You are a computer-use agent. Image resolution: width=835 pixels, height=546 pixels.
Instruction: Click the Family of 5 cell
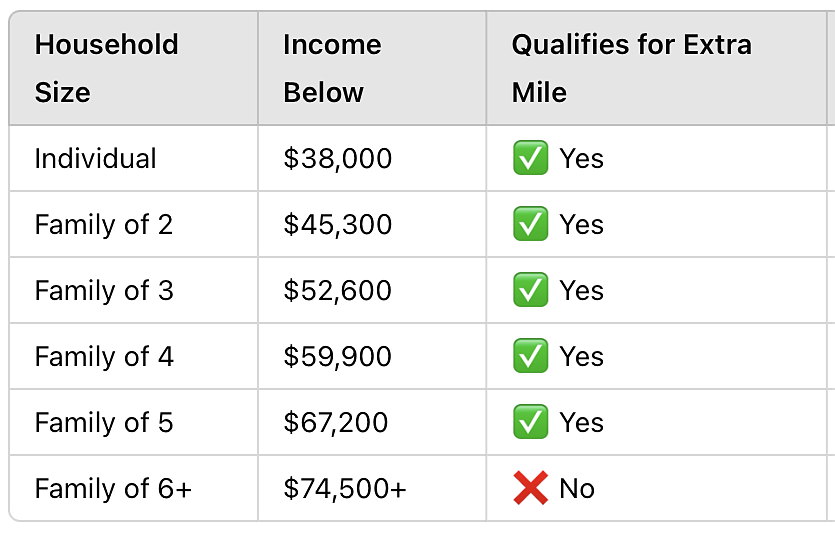pyautogui.click(x=134, y=422)
